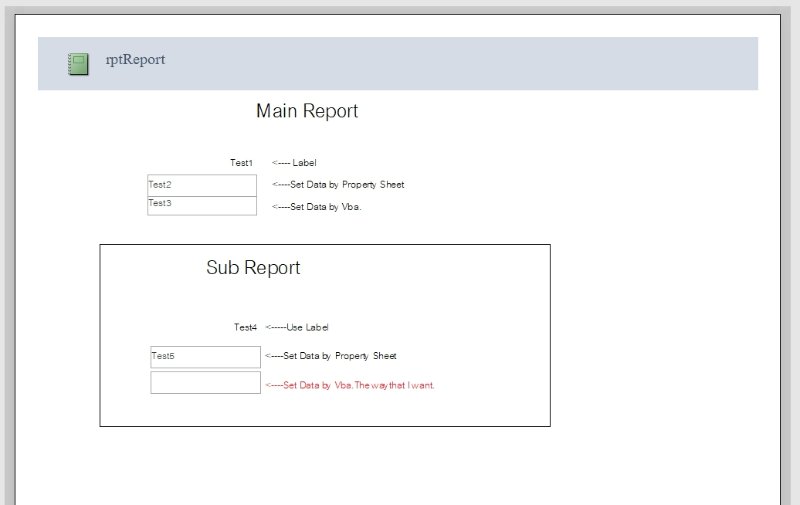Click the red Set Data by Vba text
Image resolution: width=800 pixels, height=505 pixels.
(349, 385)
